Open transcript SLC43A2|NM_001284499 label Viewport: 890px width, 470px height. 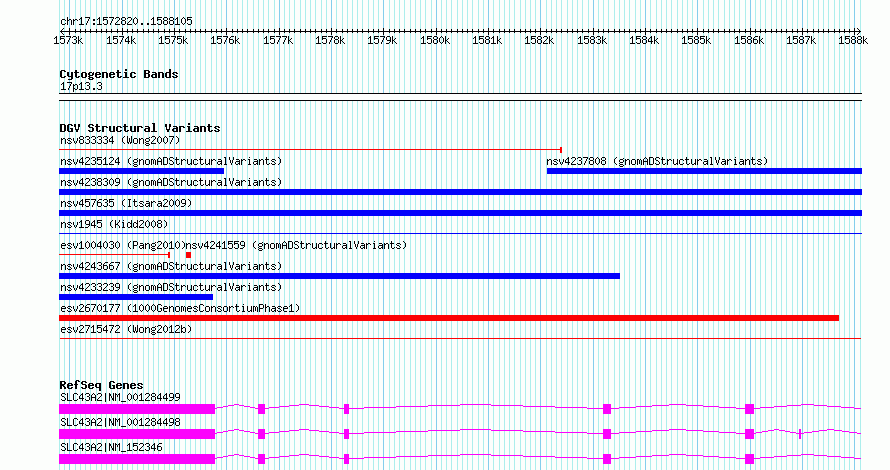point(120,397)
